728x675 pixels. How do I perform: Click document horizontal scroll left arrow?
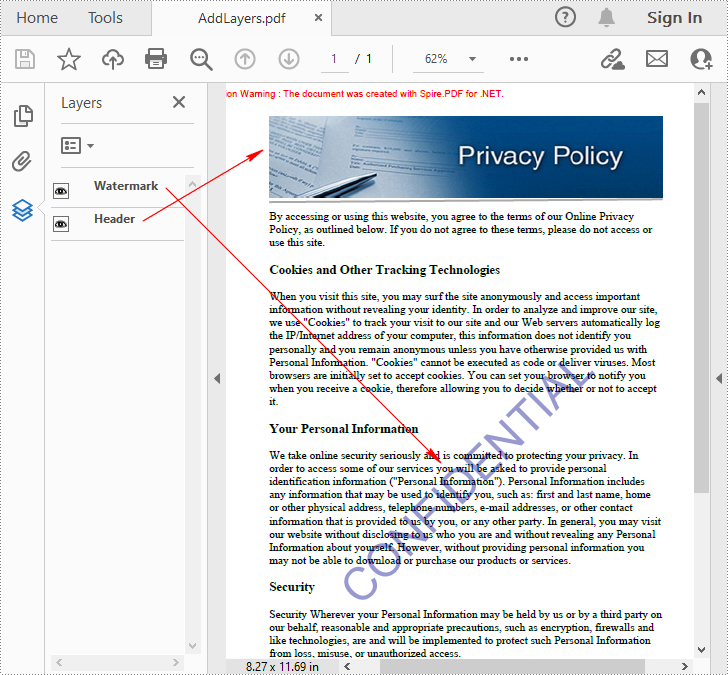pyautogui.click(x=347, y=667)
